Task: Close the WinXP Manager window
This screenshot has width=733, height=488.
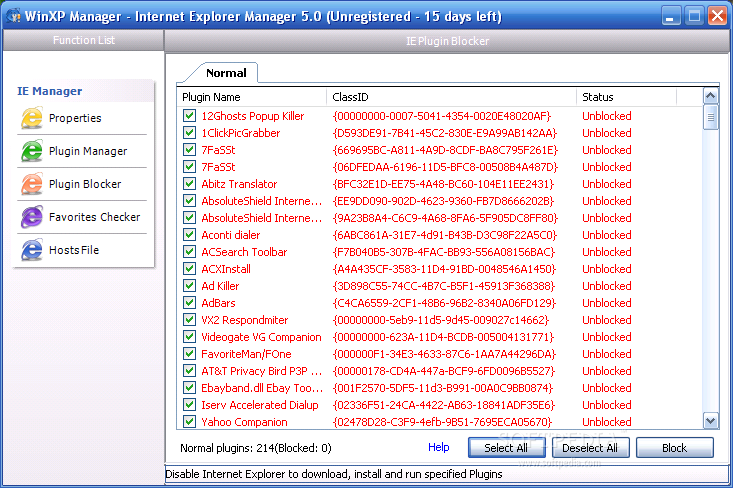Action: point(717,16)
